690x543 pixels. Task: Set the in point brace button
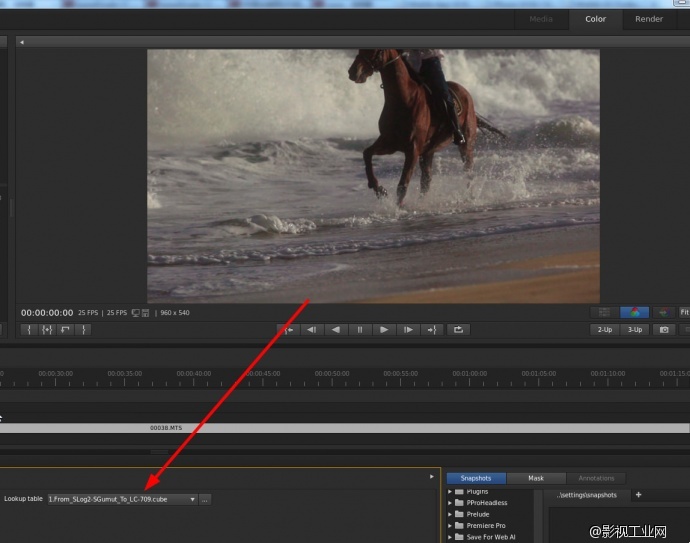[x=29, y=330]
